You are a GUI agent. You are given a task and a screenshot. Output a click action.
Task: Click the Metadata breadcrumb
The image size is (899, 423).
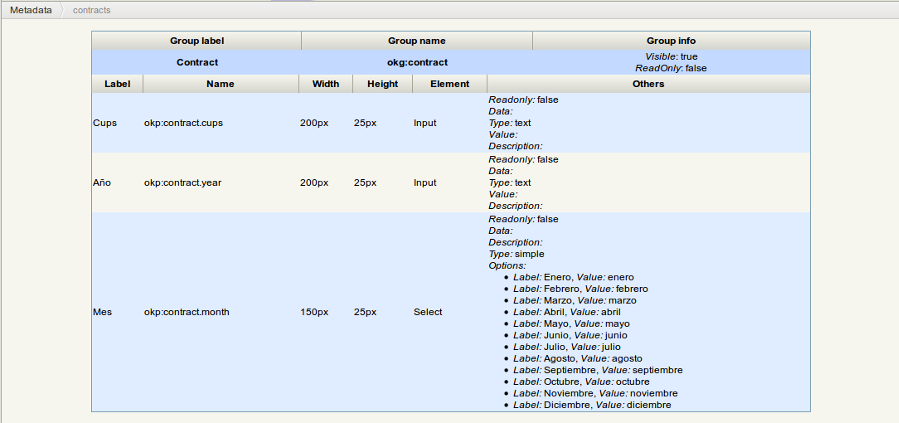tap(31, 9)
